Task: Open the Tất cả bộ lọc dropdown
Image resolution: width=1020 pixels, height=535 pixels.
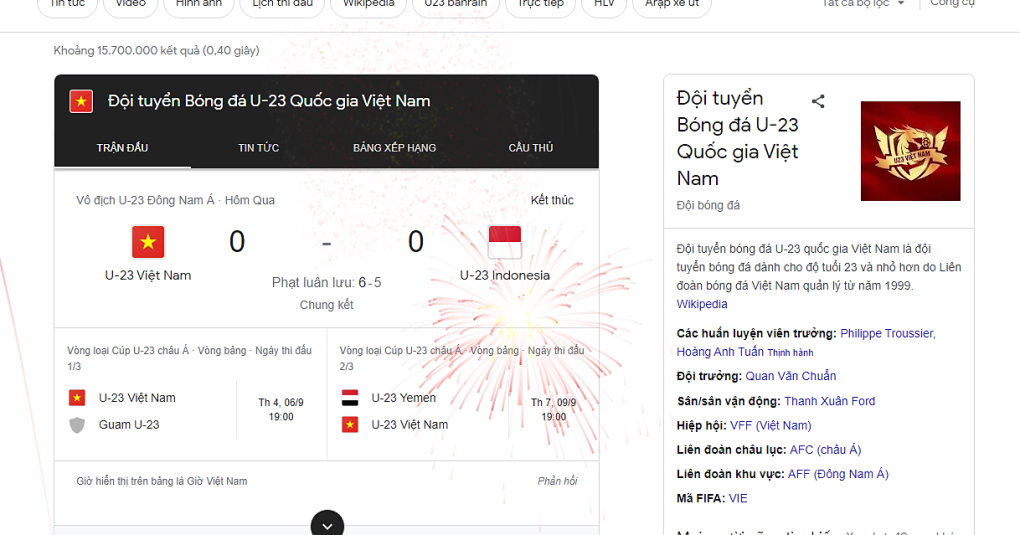Action: 863,3
